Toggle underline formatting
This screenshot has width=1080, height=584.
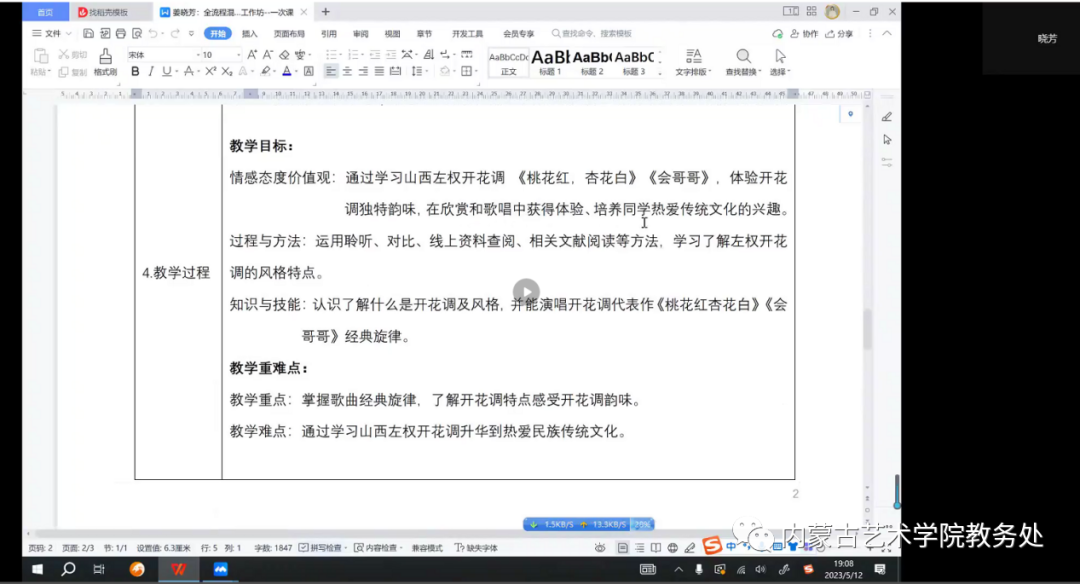pyautogui.click(x=165, y=70)
